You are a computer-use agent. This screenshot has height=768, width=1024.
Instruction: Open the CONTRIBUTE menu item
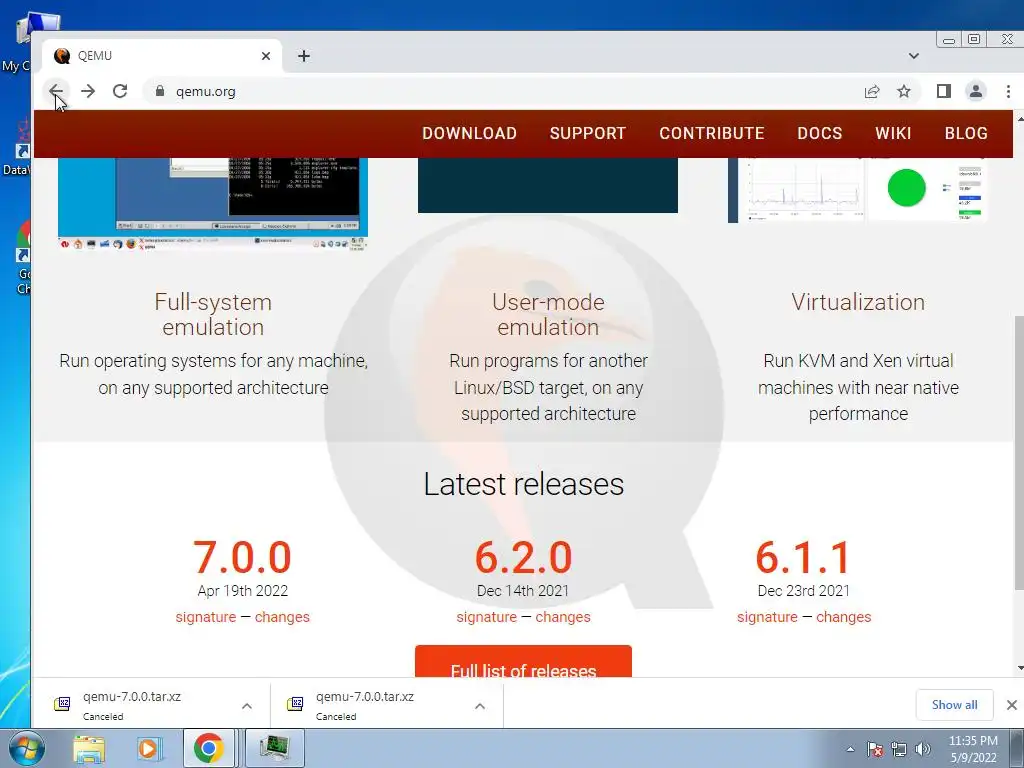tap(712, 133)
